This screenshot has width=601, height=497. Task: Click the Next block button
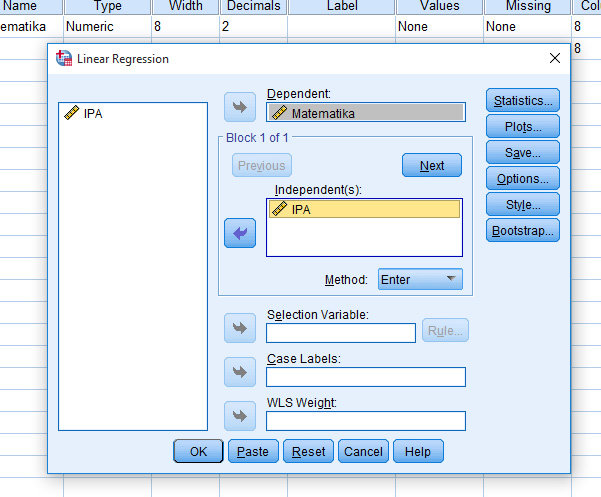pos(432,166)
